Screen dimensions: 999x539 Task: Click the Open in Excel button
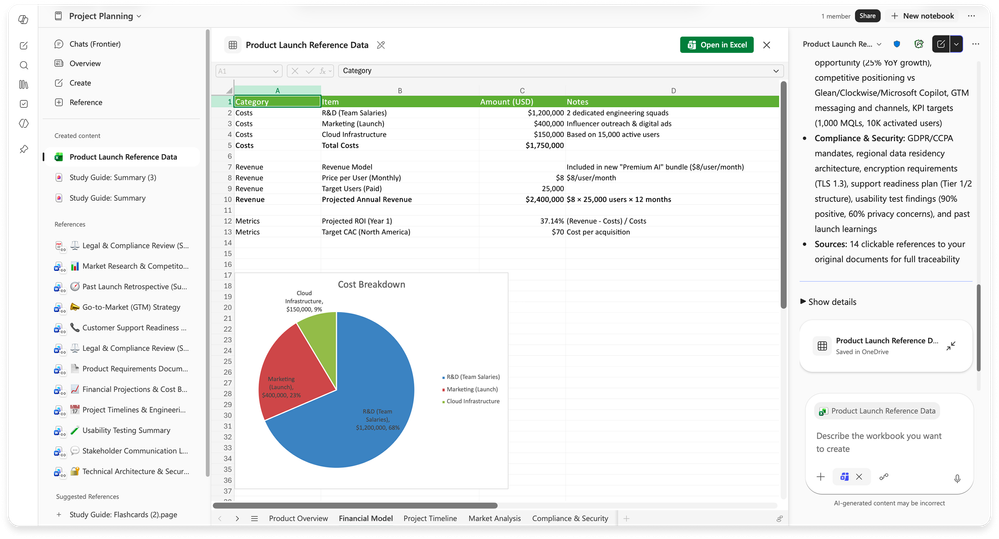[x=717, y=45]
